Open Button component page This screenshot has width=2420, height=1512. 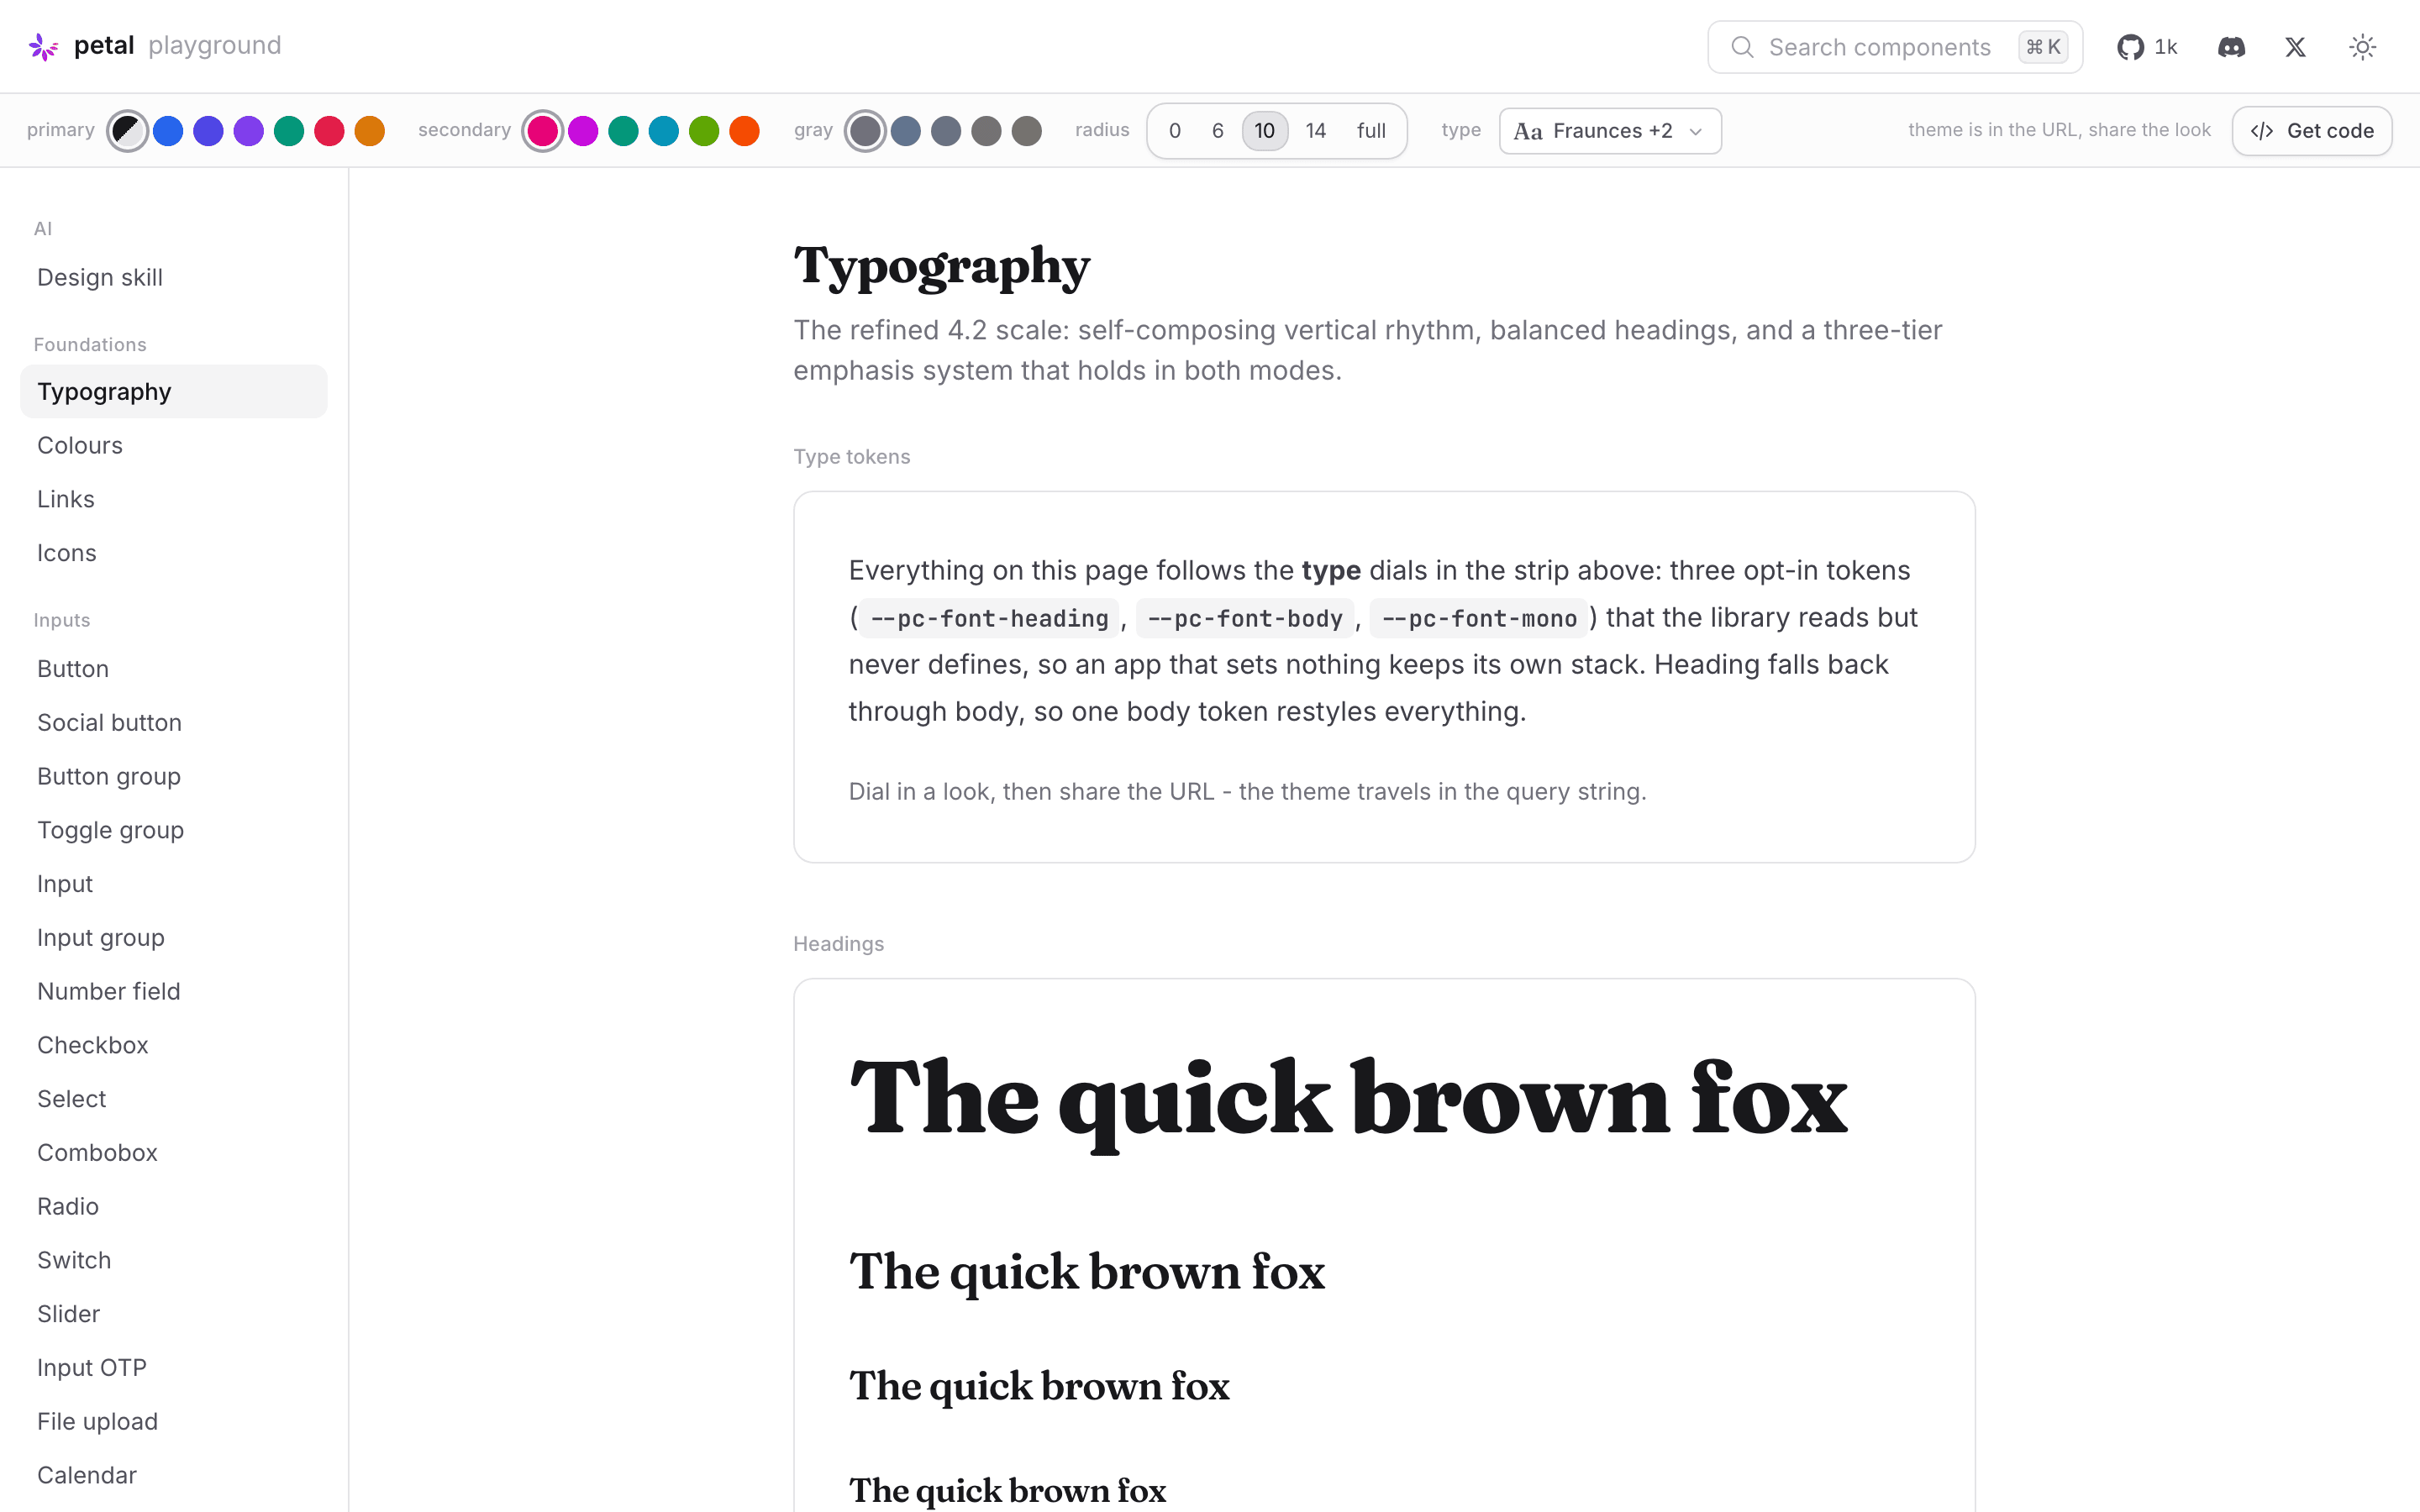(174, 669)
